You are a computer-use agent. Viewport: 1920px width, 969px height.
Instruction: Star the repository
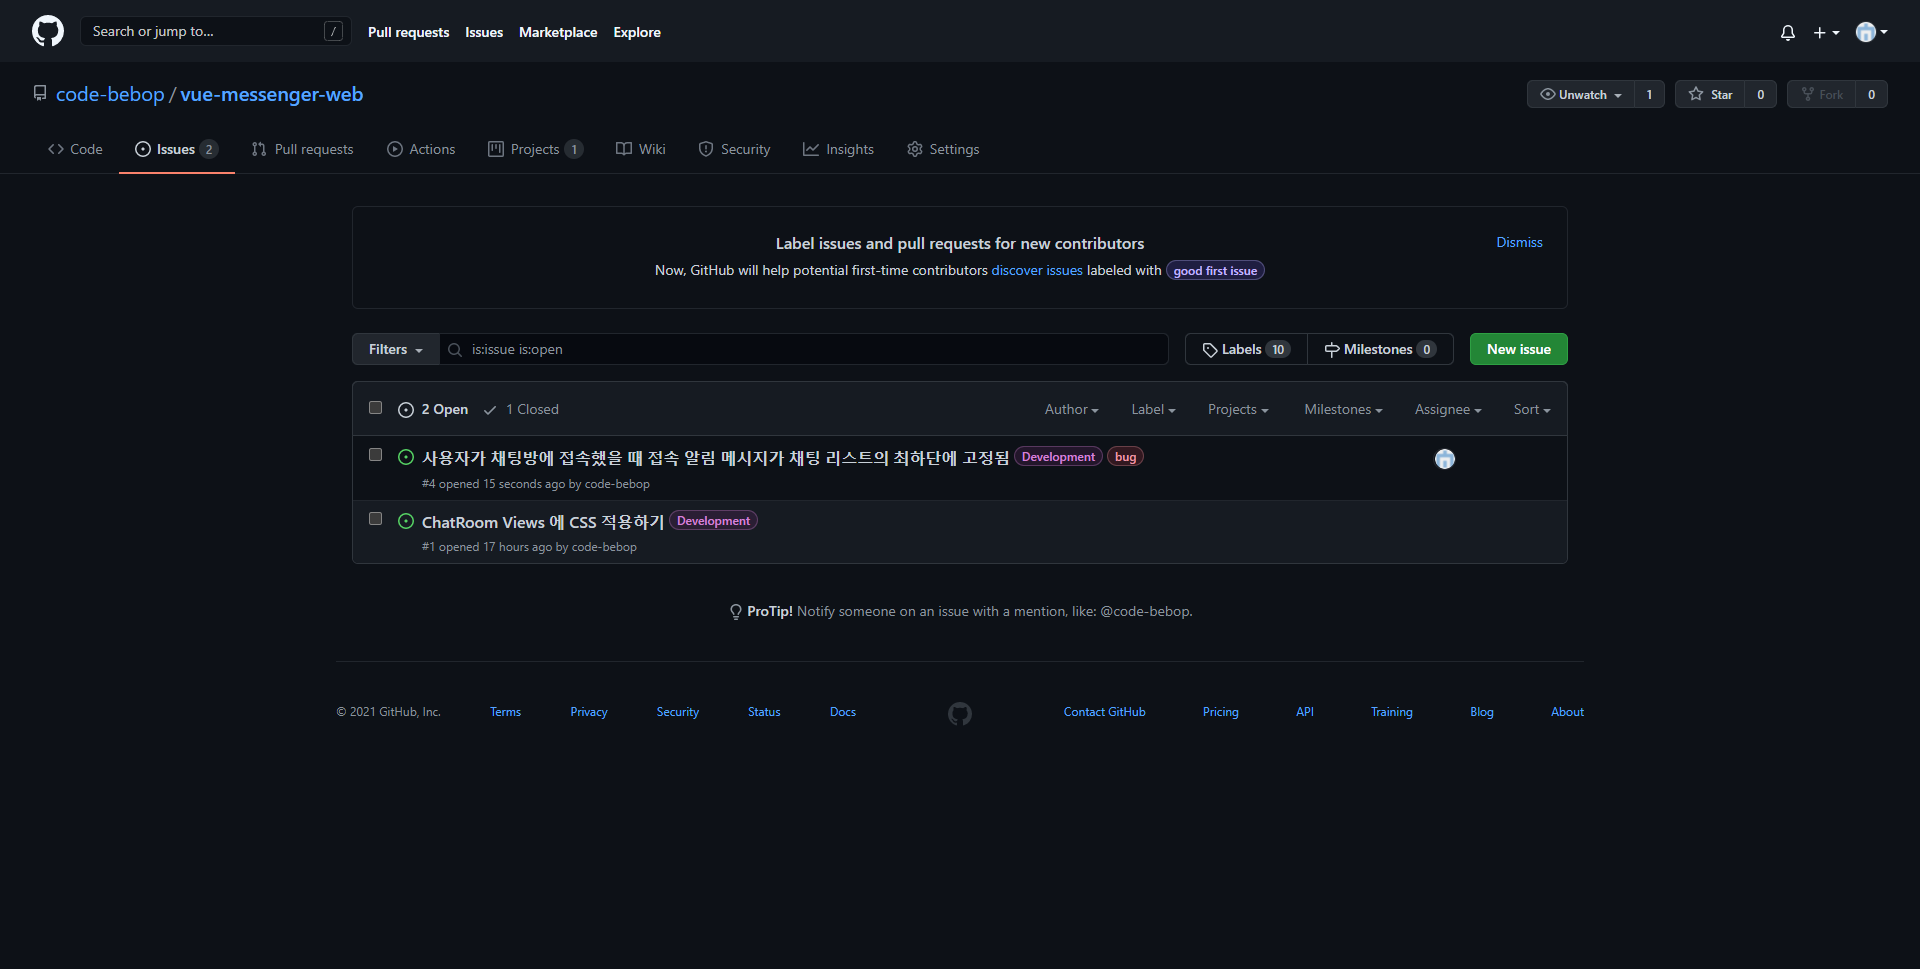pos(1710,94)
